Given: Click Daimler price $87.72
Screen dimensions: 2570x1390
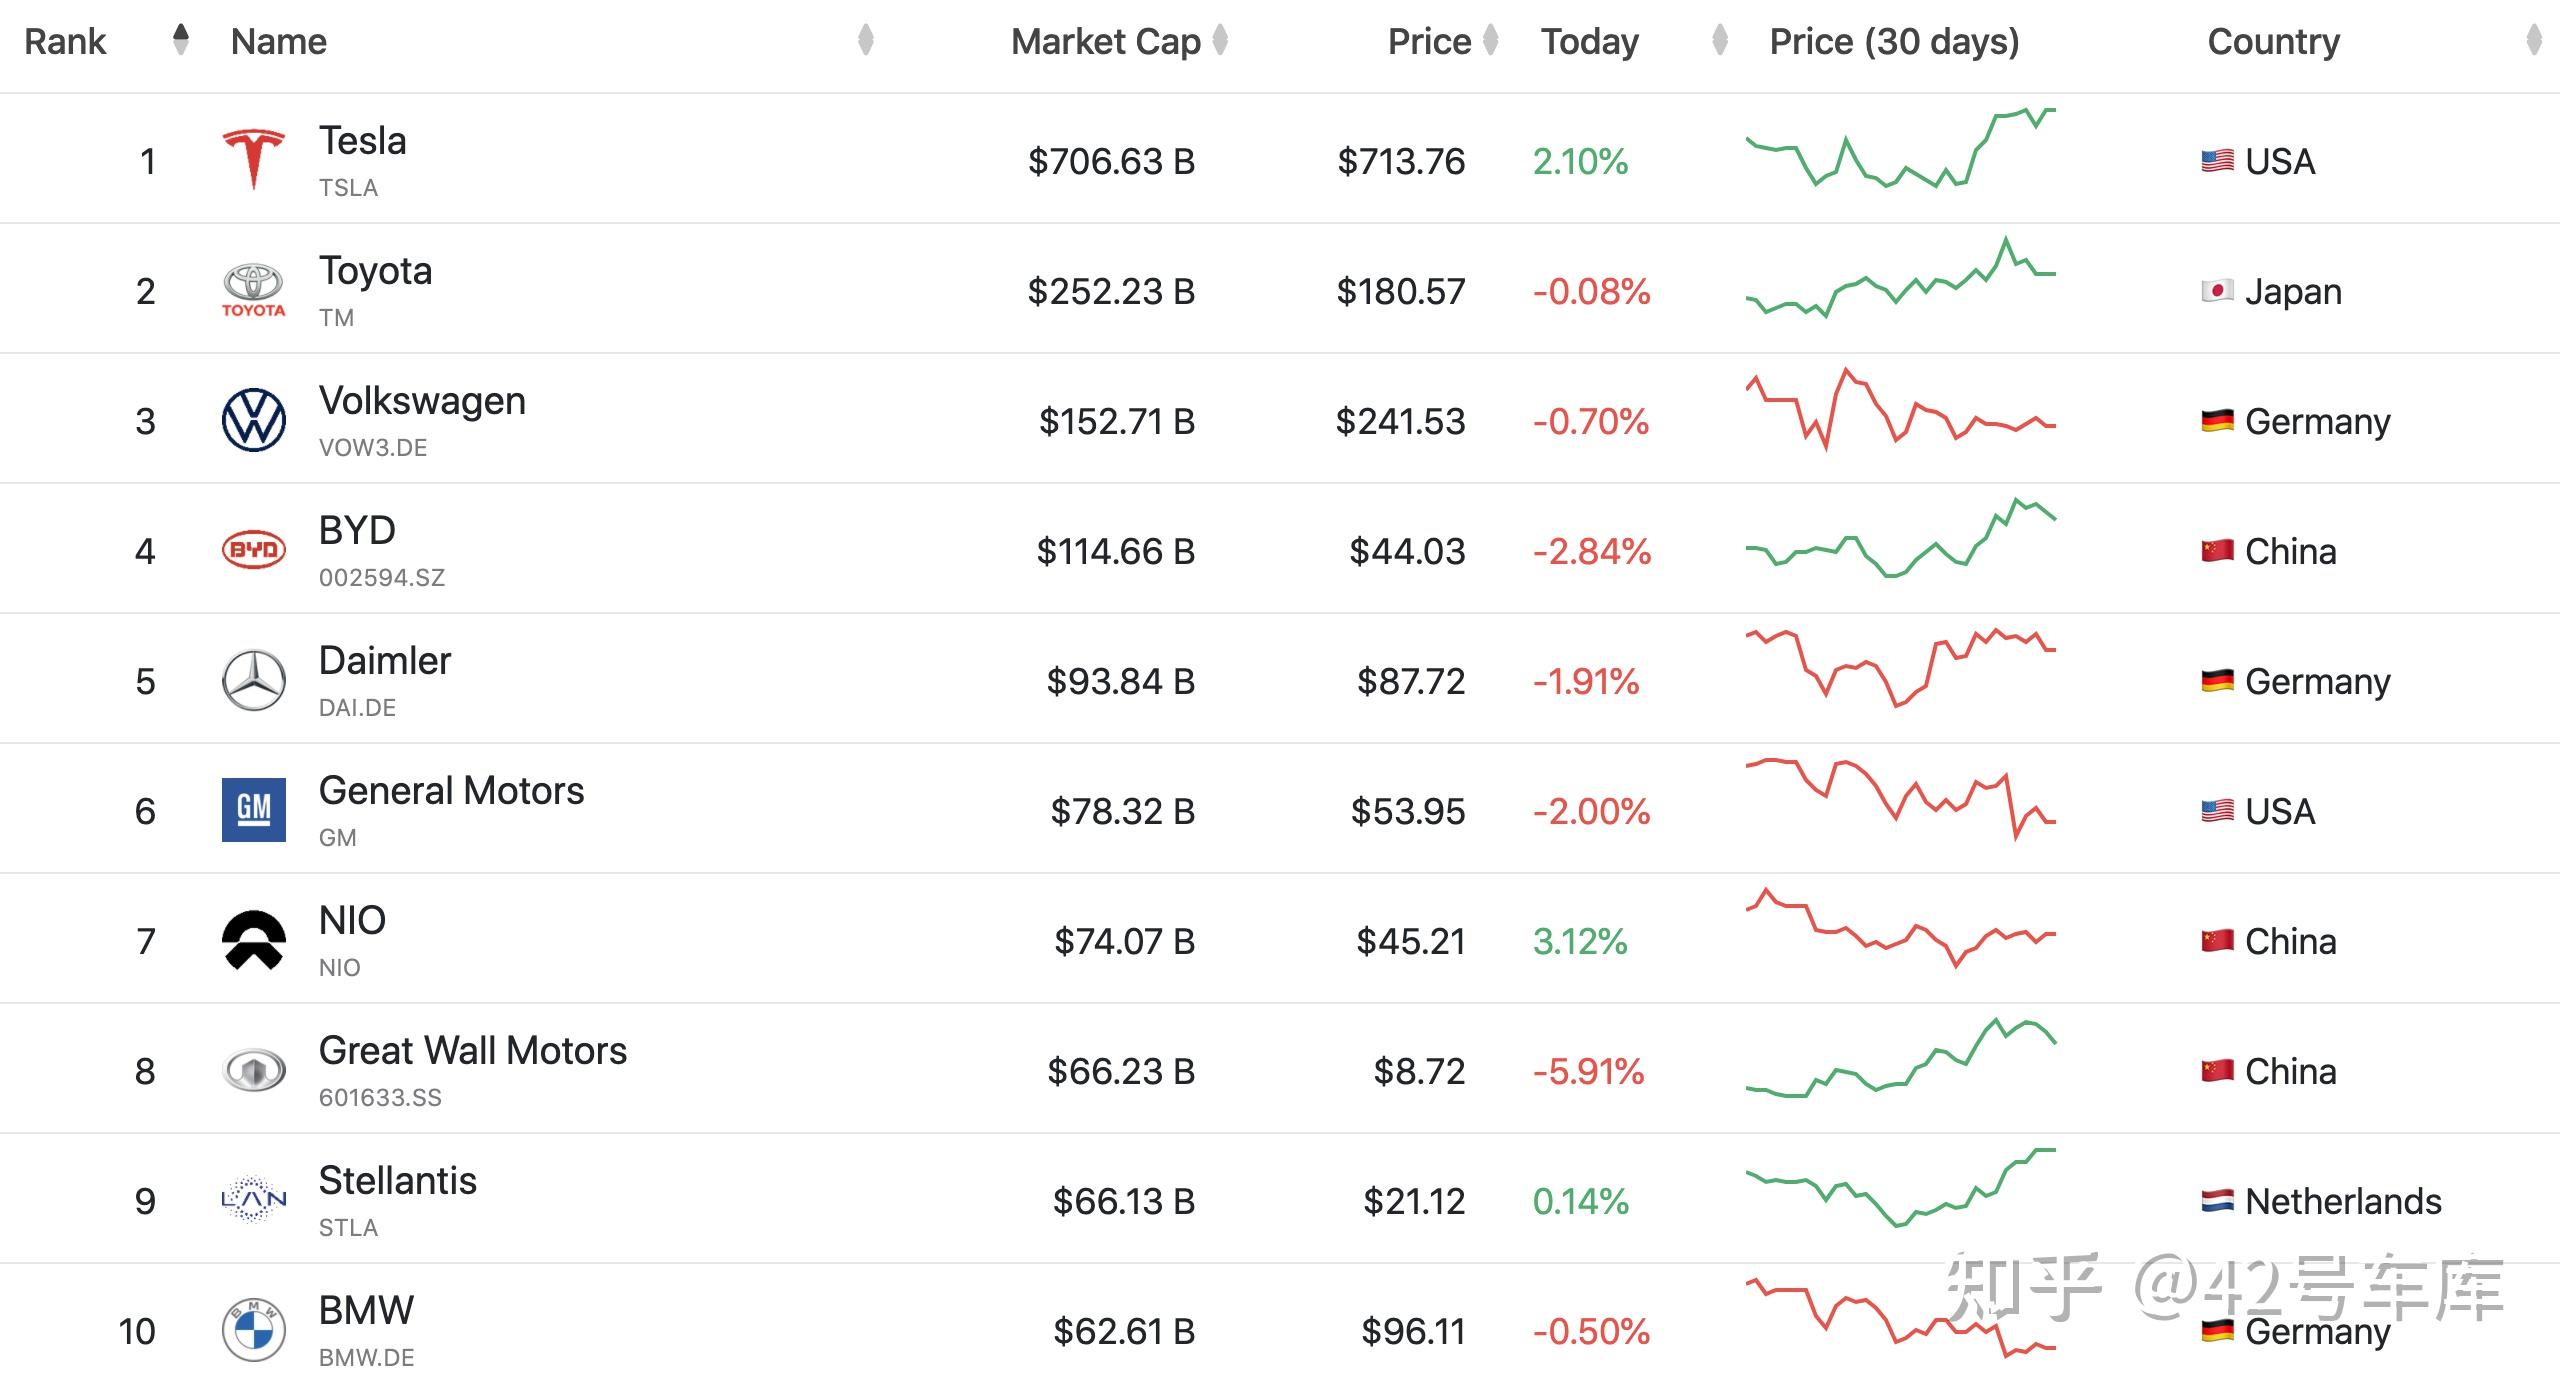Looking at the screenshot, I should pos(1410,681).
